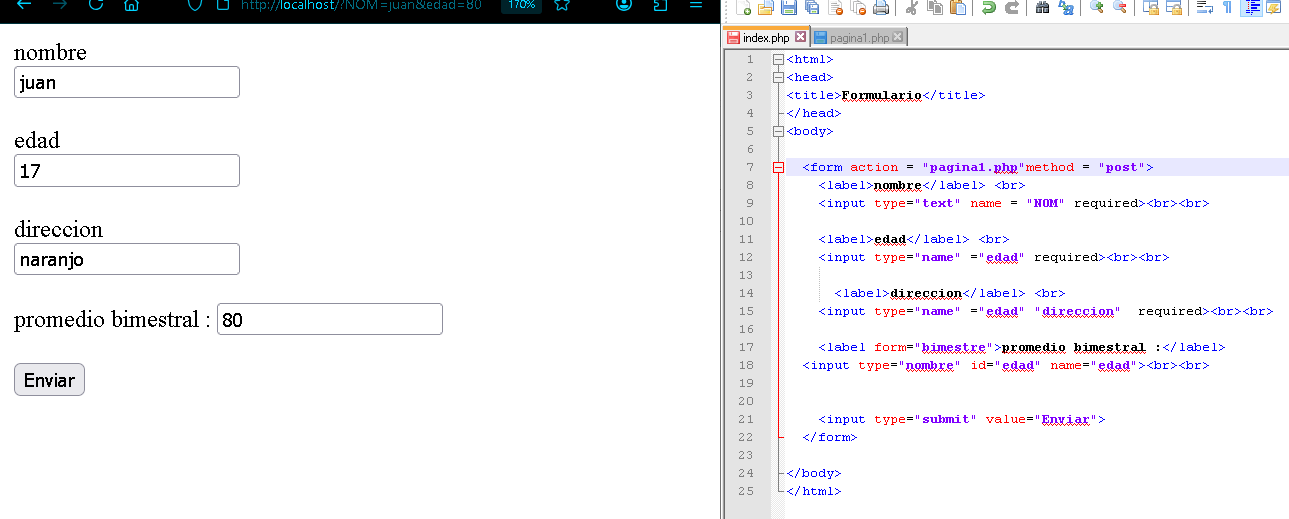The image size is (1289, 519).
Task: Click the tracking protection shield icon
Action: pyautogui.click(x=196, y=5)
